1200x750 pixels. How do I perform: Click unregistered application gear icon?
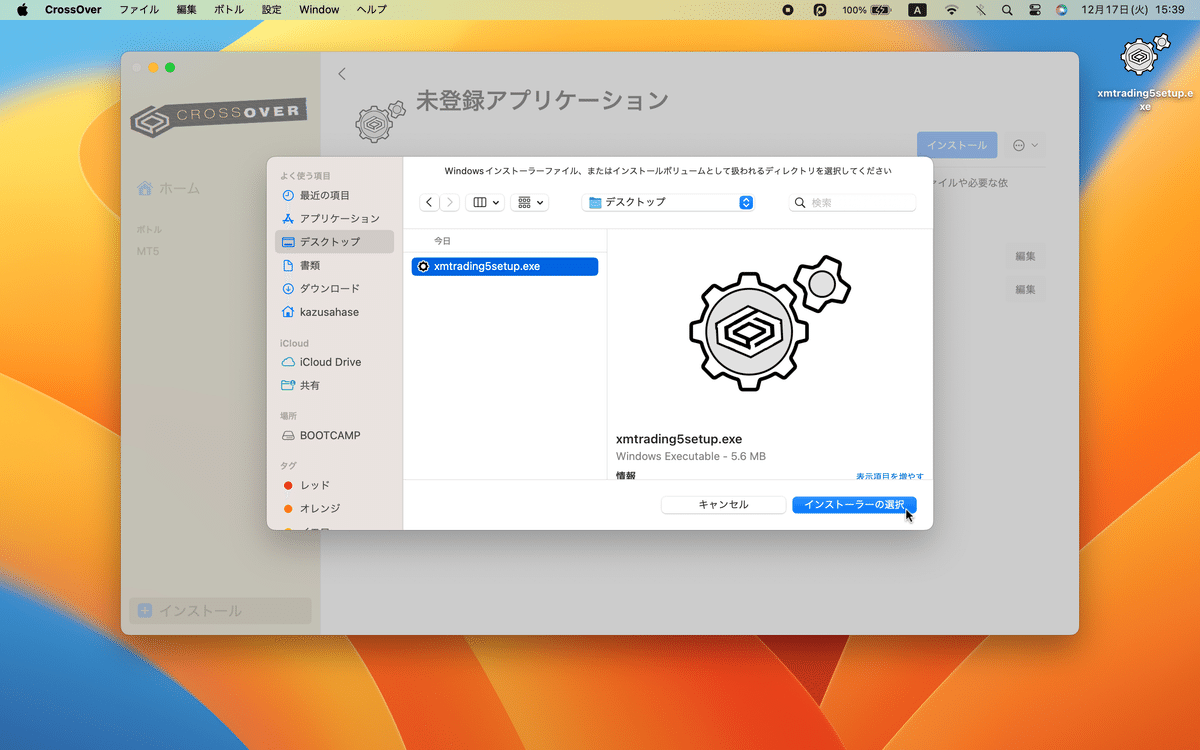click(381, 120)
